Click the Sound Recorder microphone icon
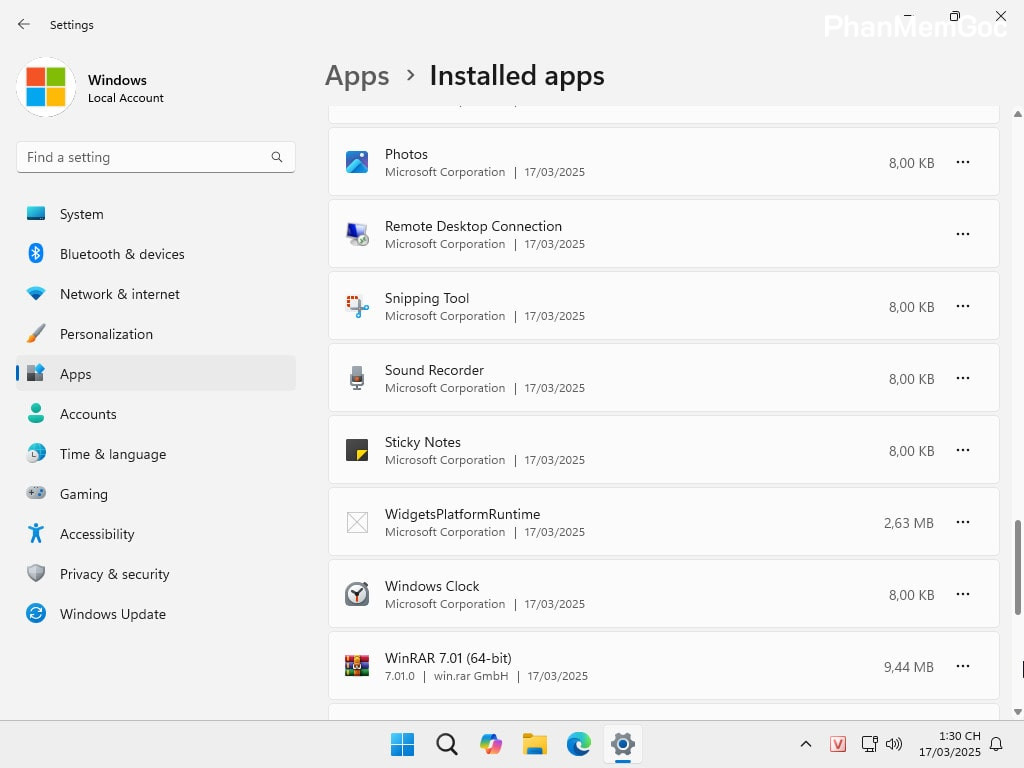Viewport: 1024px width, 768px height. tap(357, 378)
